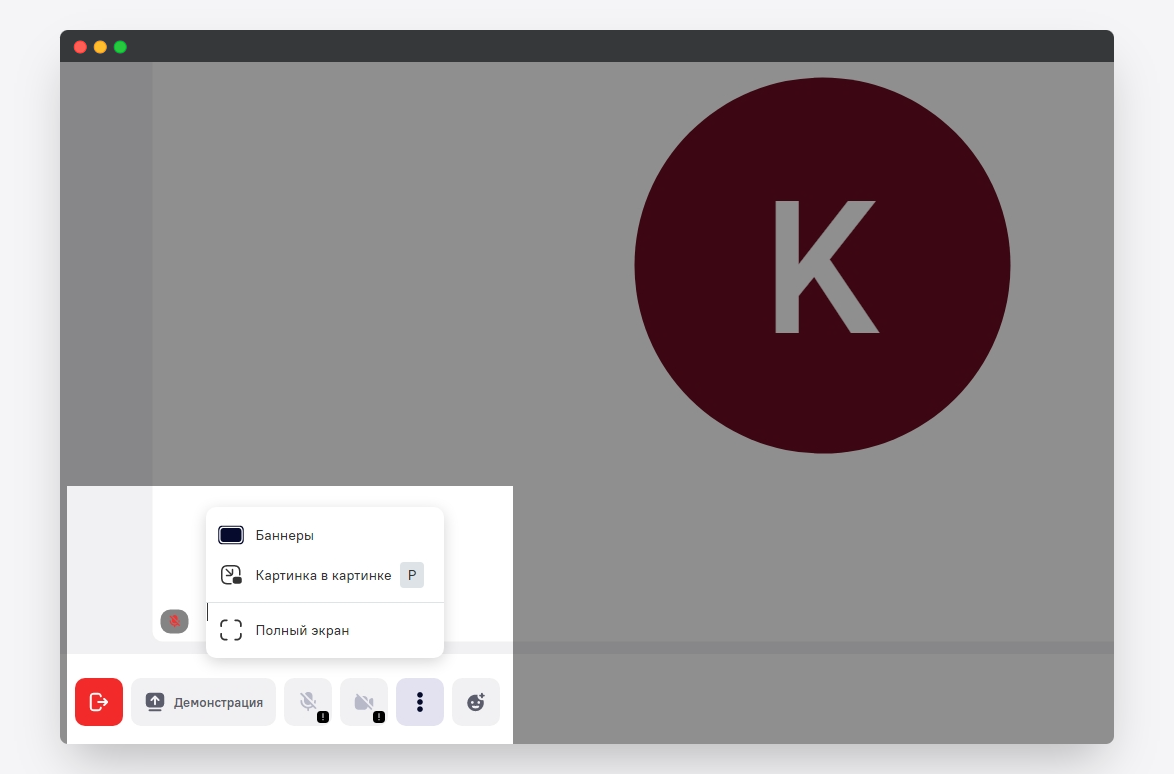This screenshot has height=774, width=1174.
Task: Click the participant avatar with letter K
Action: 822,266
